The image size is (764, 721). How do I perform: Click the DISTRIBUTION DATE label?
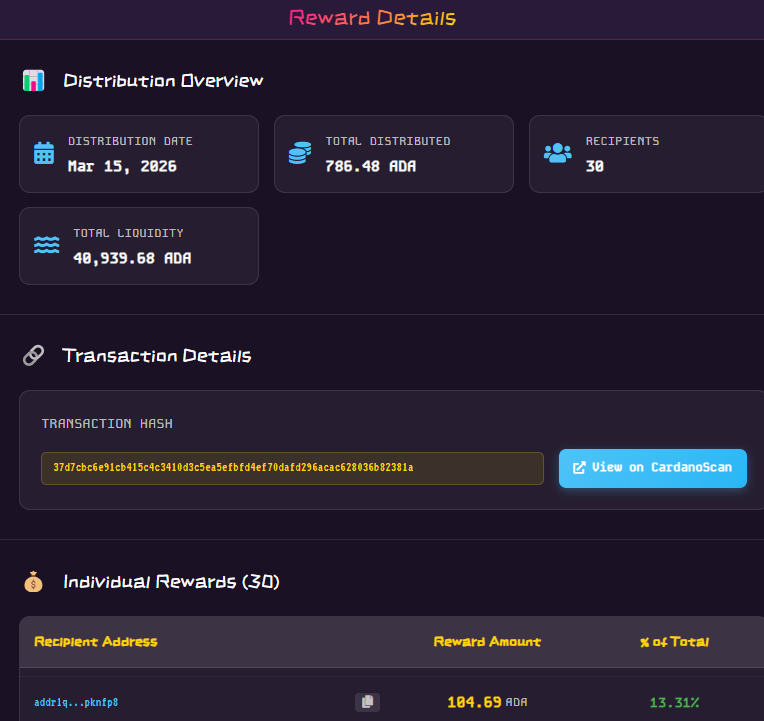[x=130, y=141]
